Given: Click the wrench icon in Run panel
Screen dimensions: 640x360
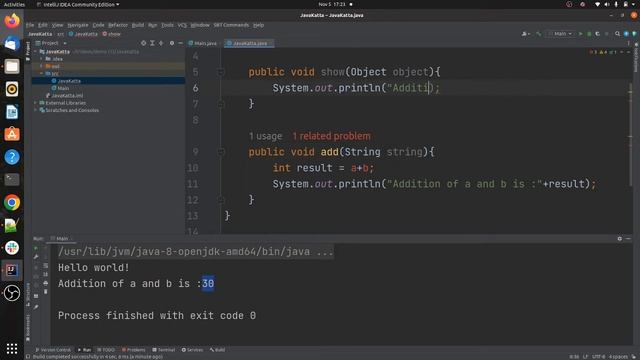Looking at the screenshot, I should coord(36,257).
